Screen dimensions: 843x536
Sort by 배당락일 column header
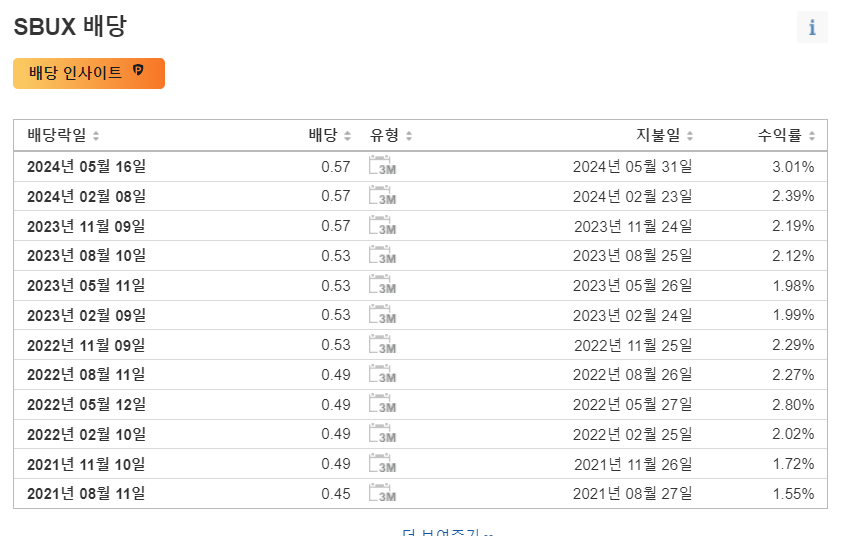[63, 135]
